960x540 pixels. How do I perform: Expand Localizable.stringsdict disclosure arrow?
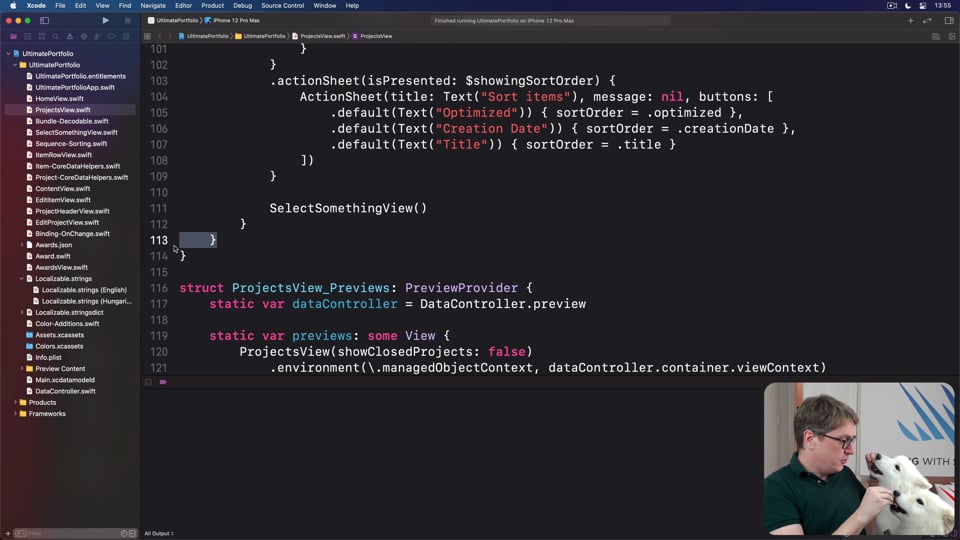tap(22, 312)
